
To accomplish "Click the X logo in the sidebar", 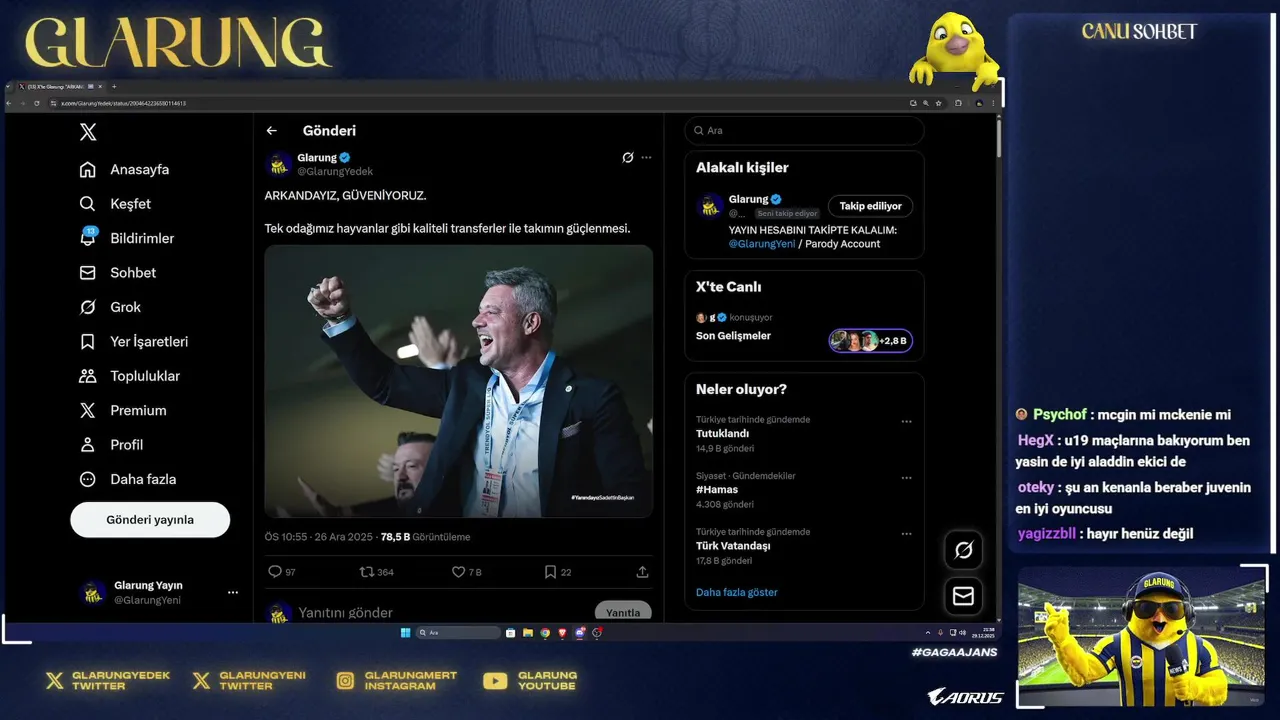I will click(88, 131).
